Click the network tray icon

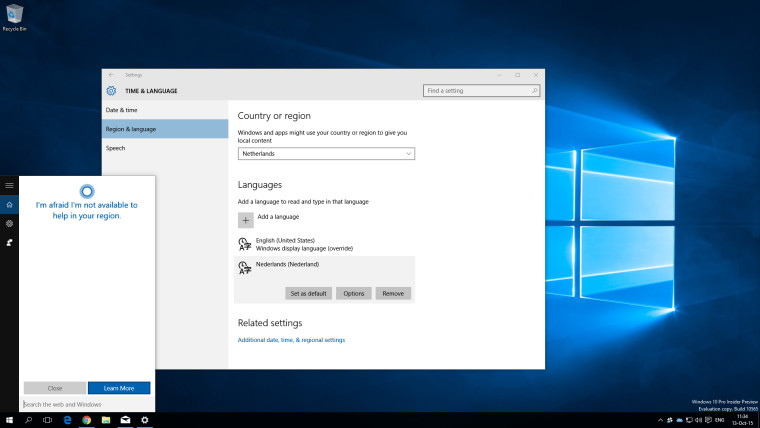[689, 420]
